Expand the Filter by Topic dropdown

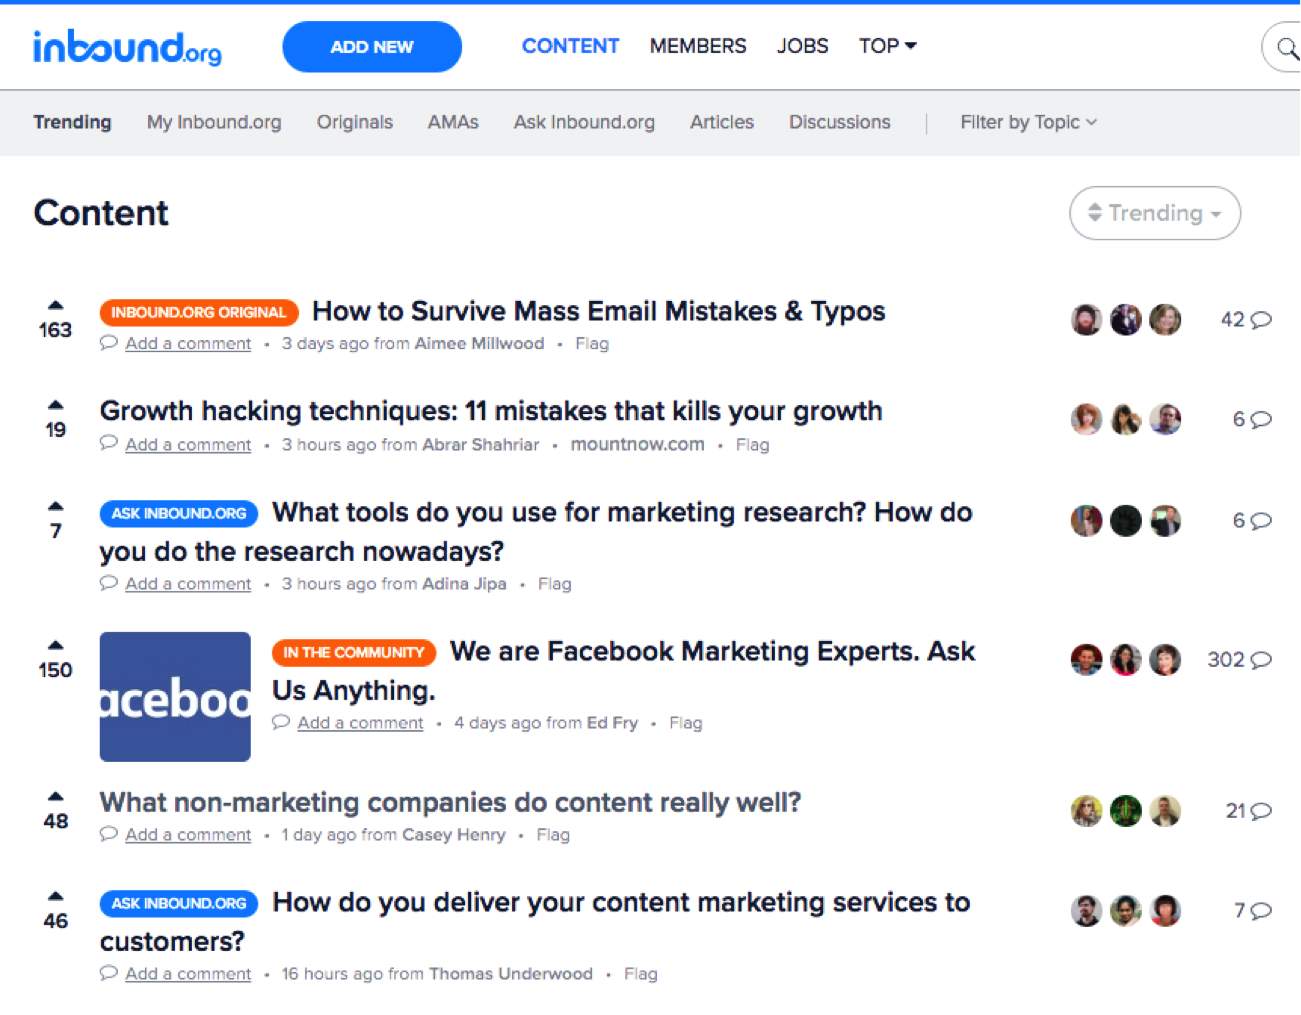tap(1028, 122)
